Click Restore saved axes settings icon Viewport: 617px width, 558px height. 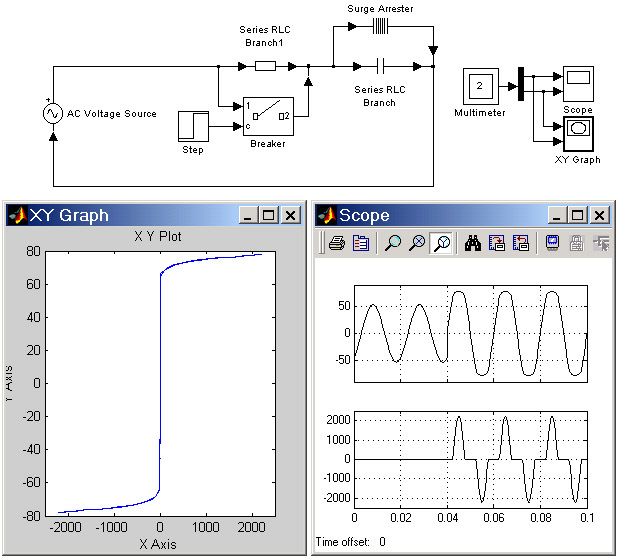pos(521,243)
